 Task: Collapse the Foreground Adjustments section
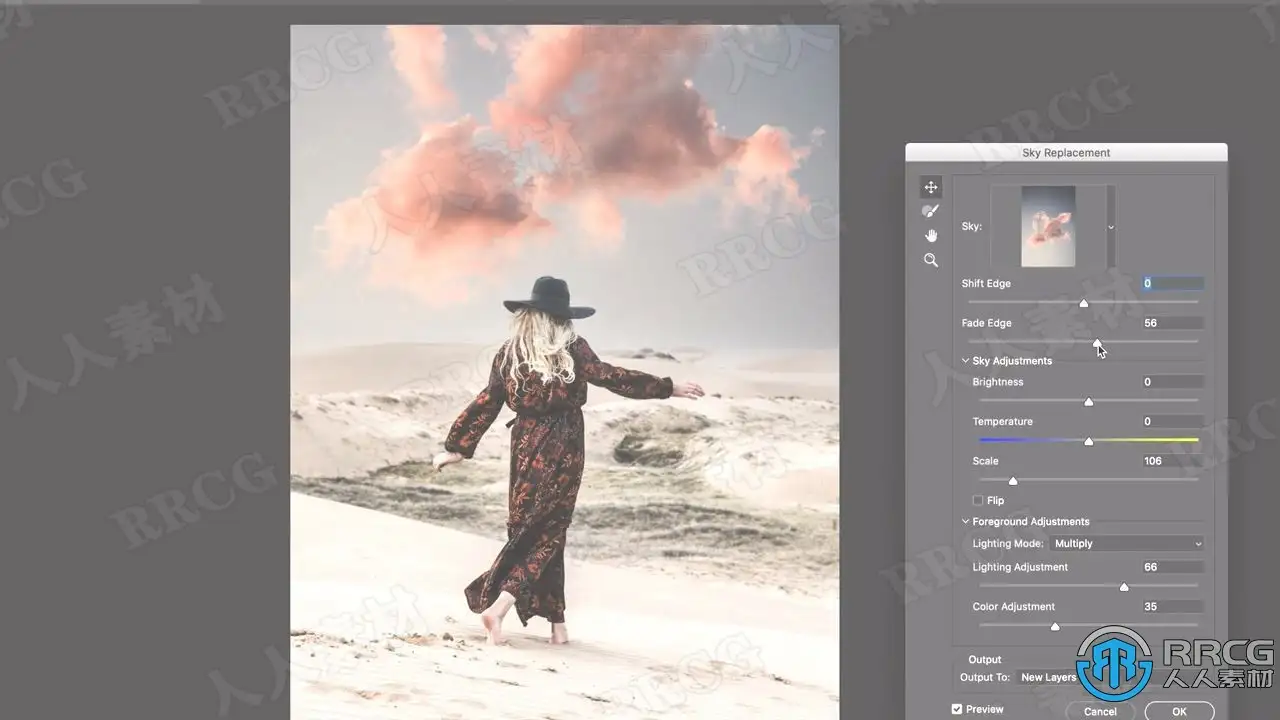point(966,522)
